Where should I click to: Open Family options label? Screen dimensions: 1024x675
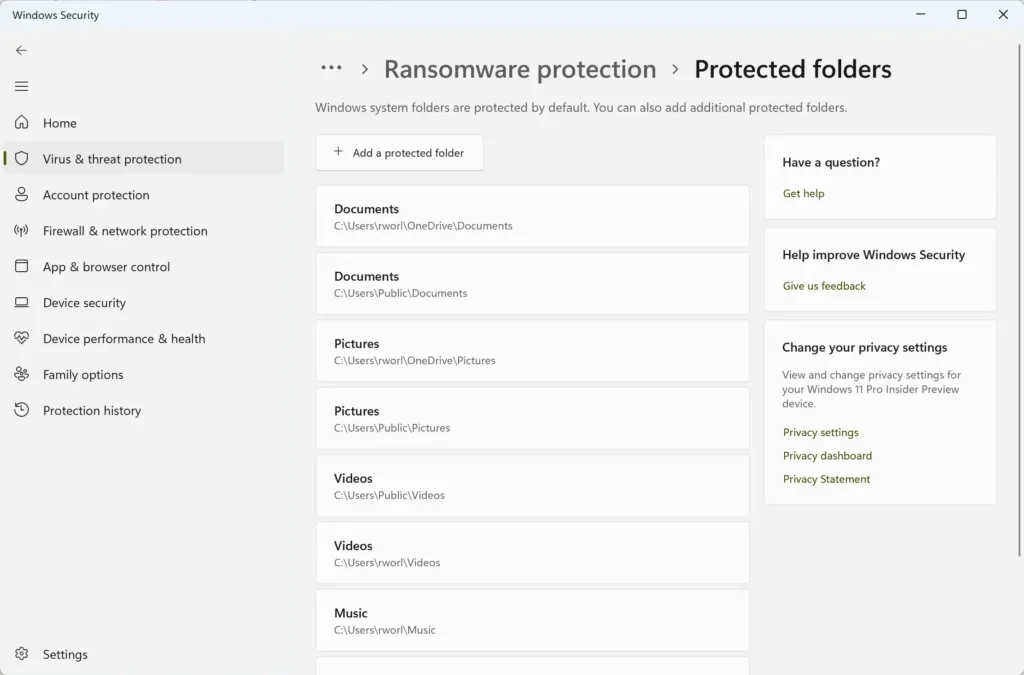tap(83, 375)
